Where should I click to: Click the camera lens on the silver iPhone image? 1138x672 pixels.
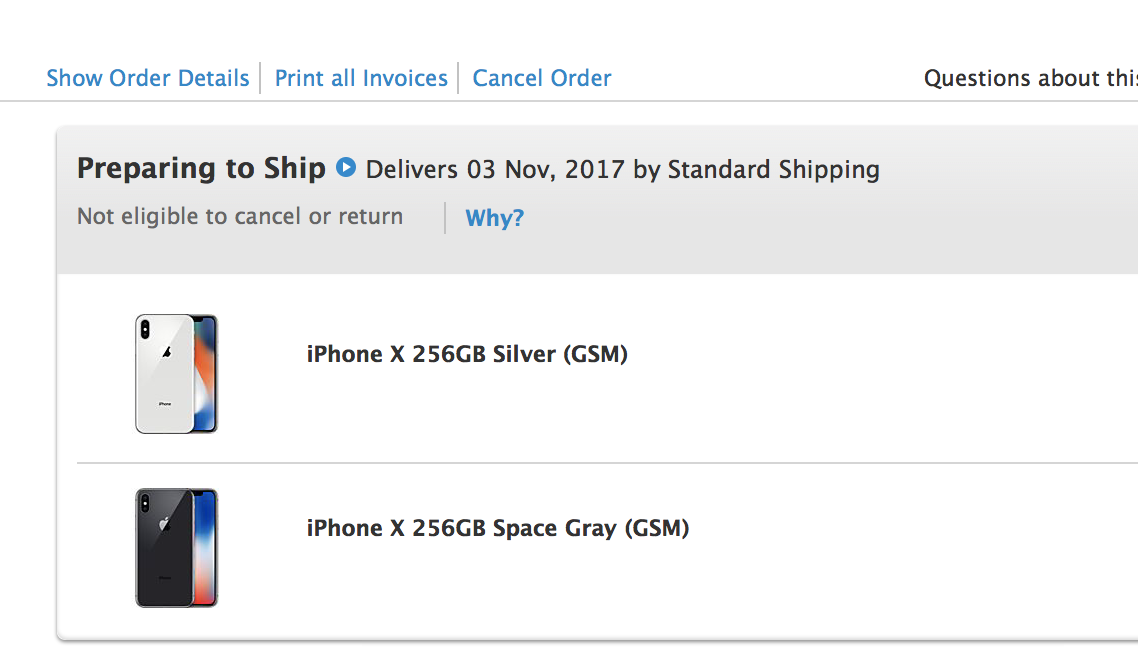coord(145,329)
